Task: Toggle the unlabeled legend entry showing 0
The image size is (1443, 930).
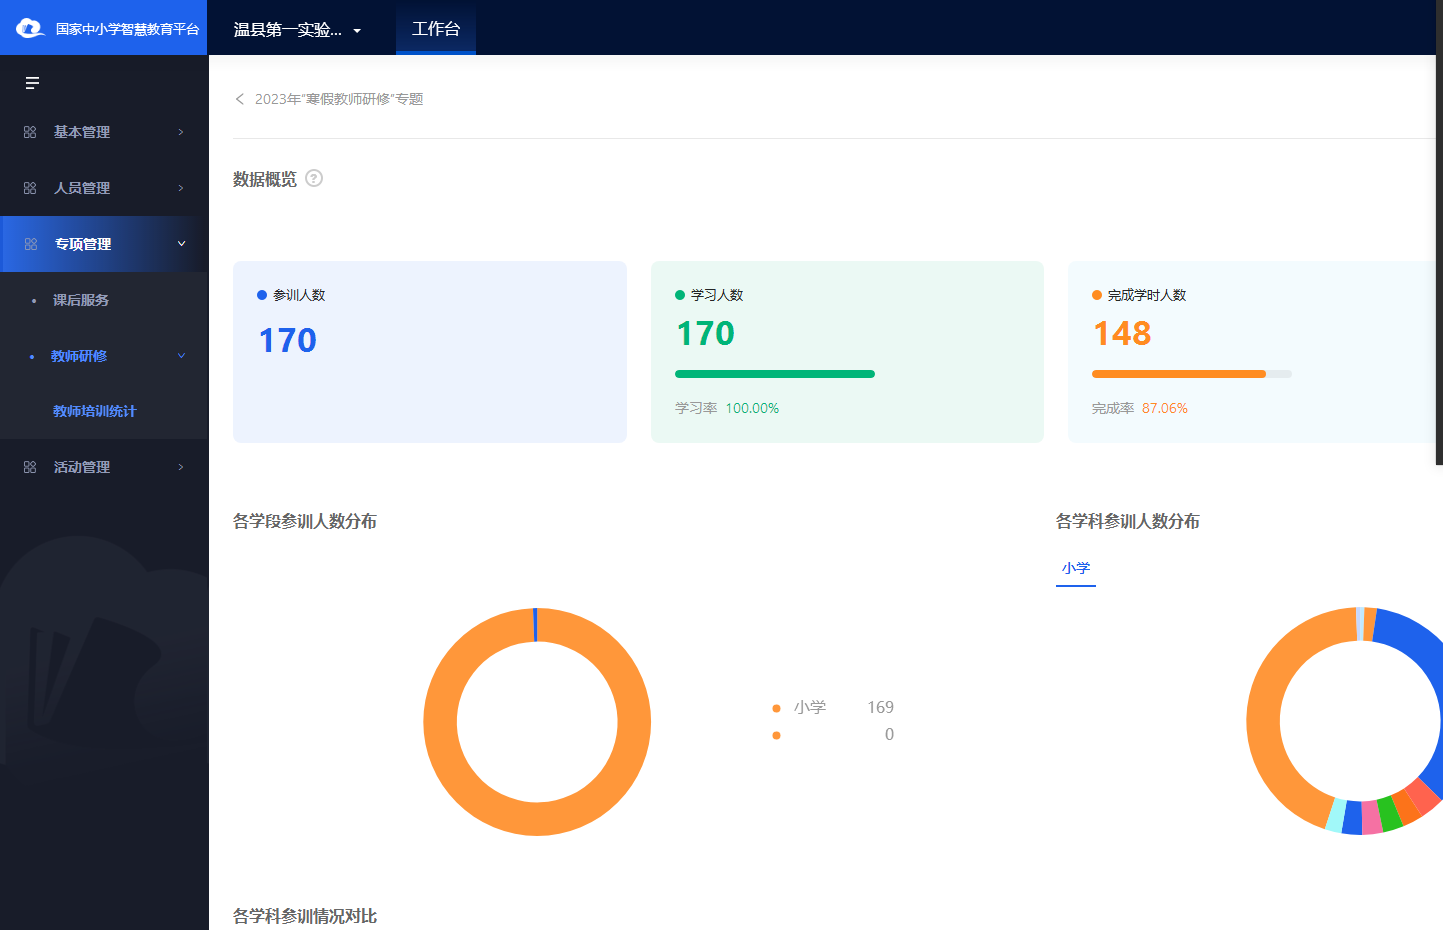Action: (777, 735)
